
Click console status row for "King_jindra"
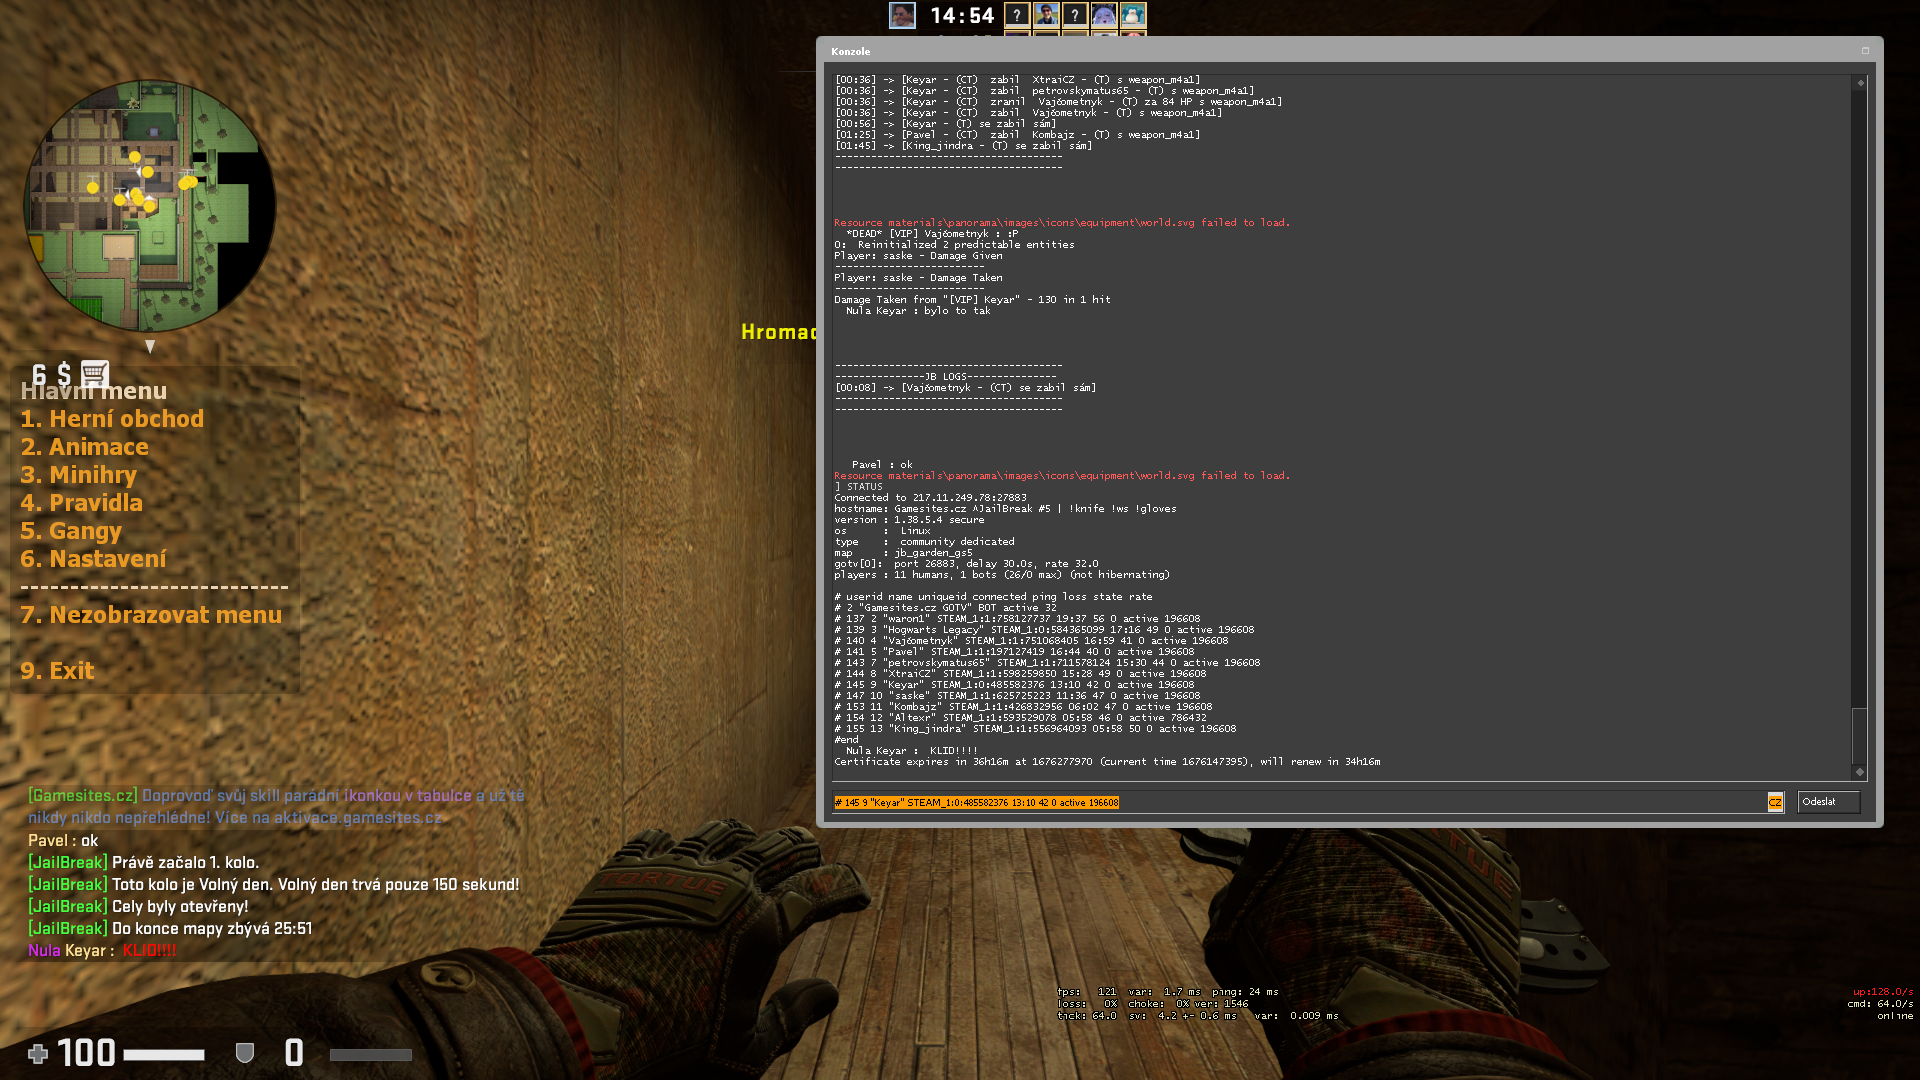tap(1035, 729)
